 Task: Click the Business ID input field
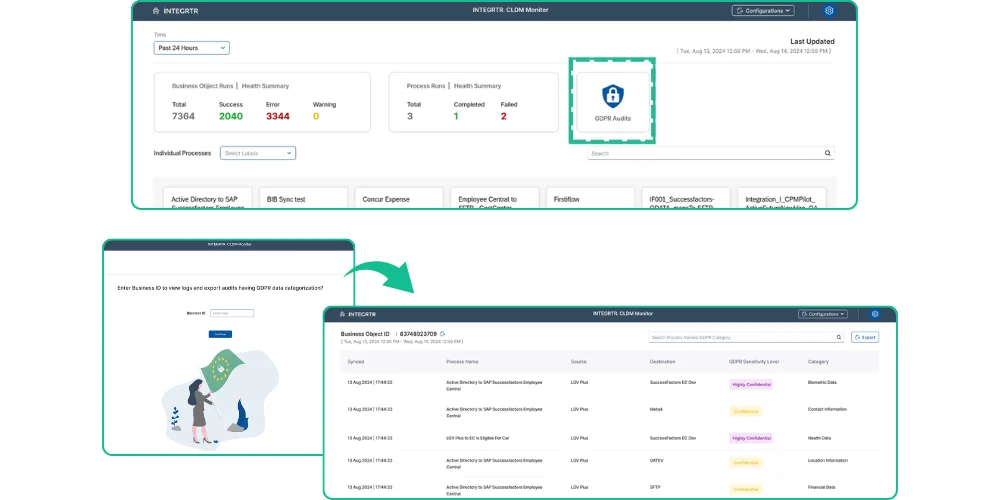(x=232, y=313)
